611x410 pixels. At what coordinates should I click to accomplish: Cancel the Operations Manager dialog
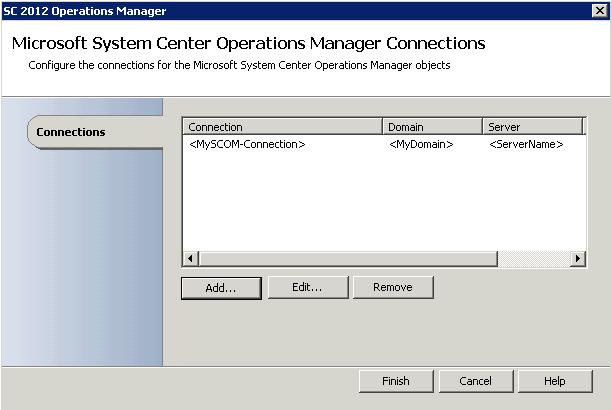click(x=476, y=381)
